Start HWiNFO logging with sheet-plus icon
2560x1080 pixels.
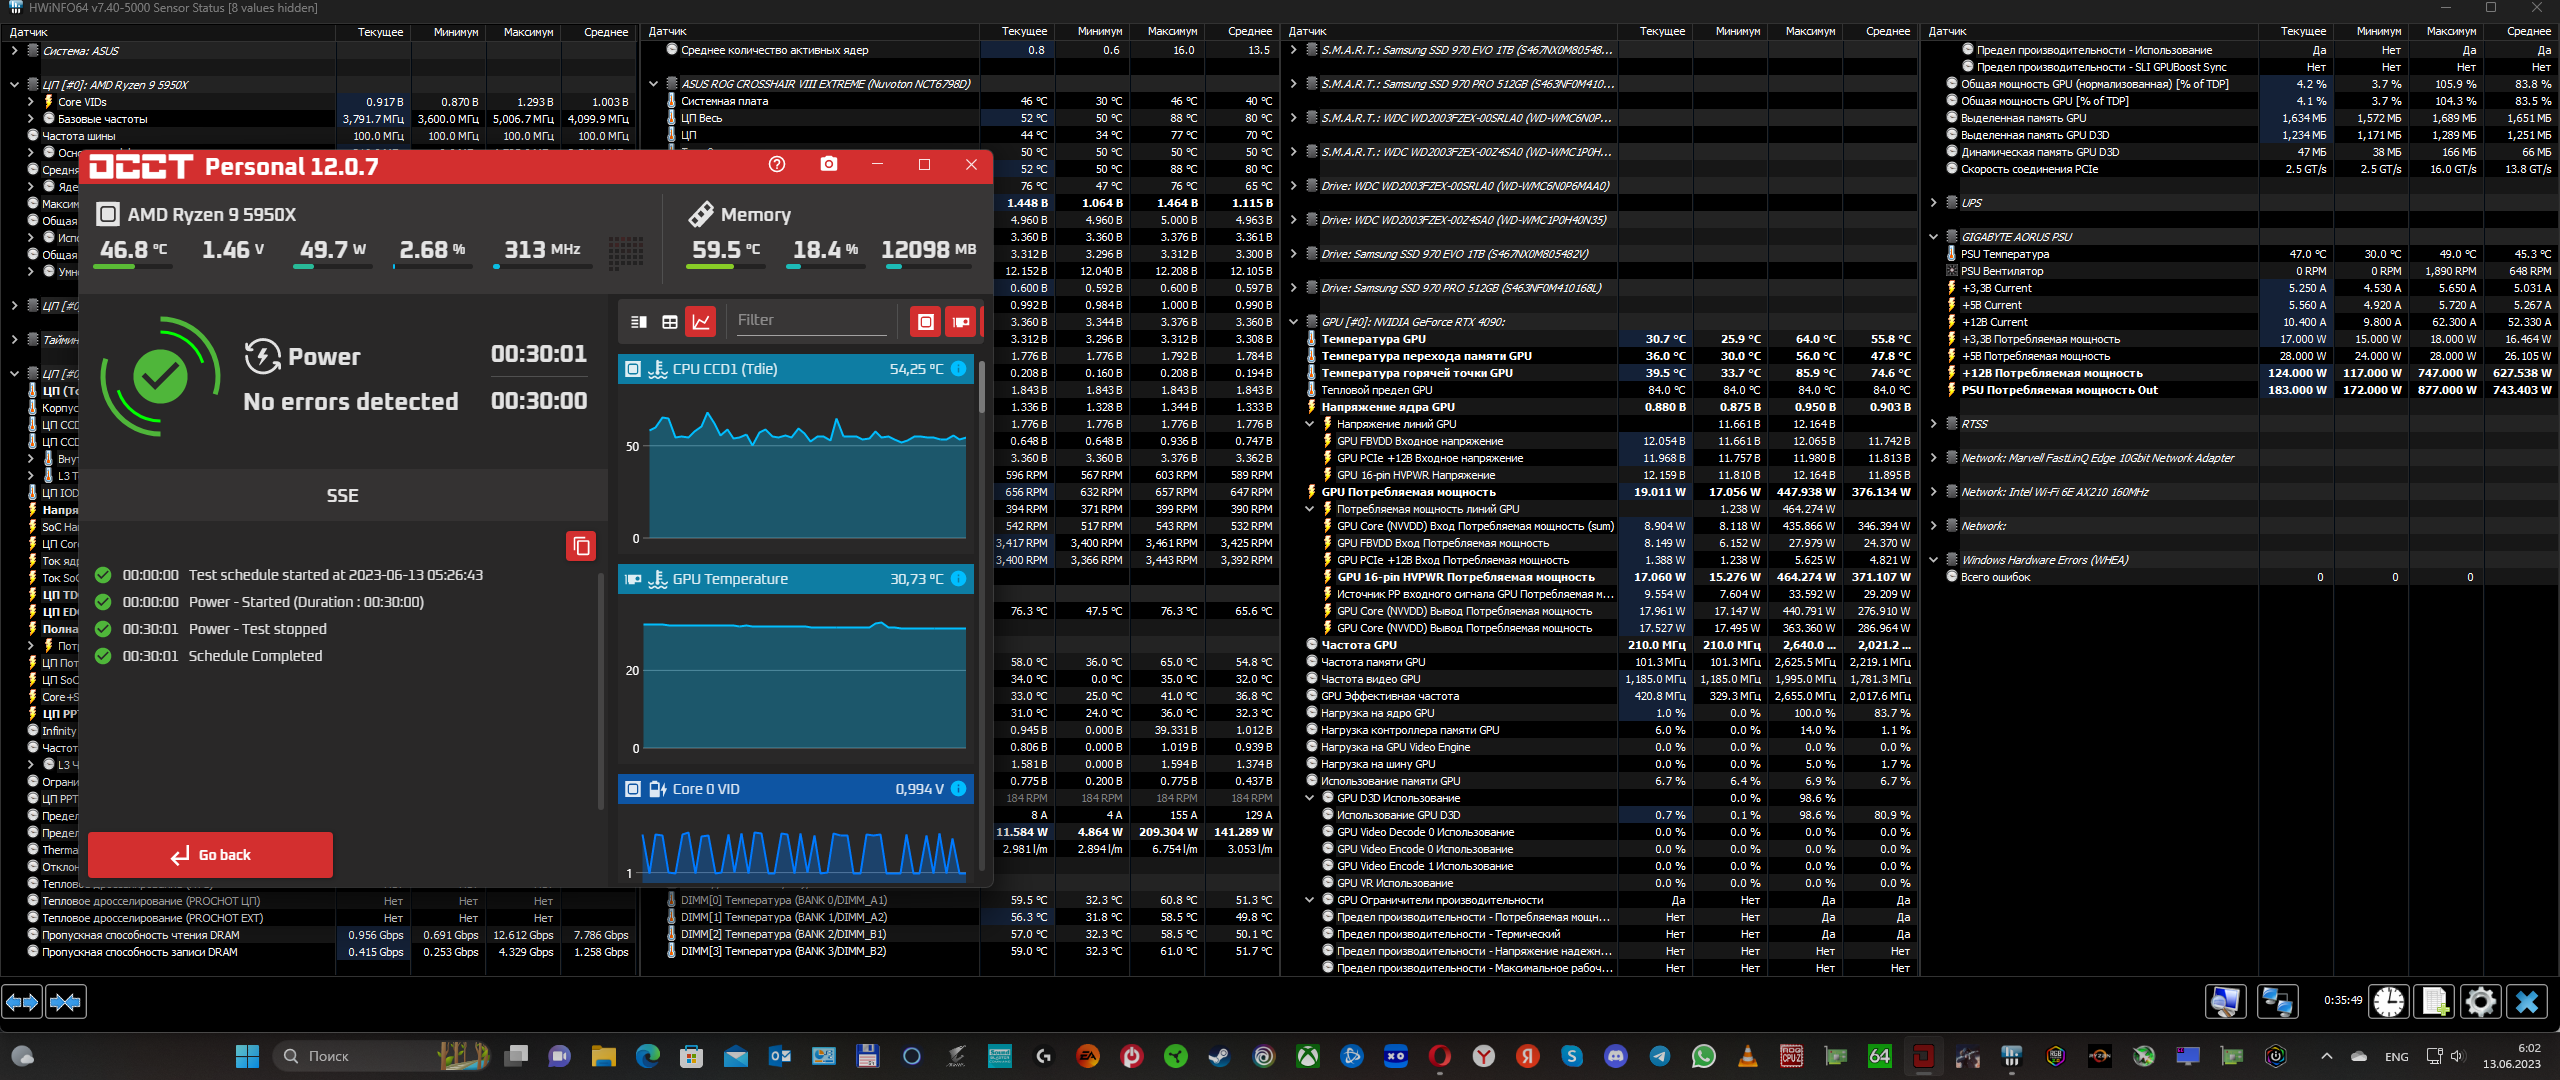click(2435, 1001)
